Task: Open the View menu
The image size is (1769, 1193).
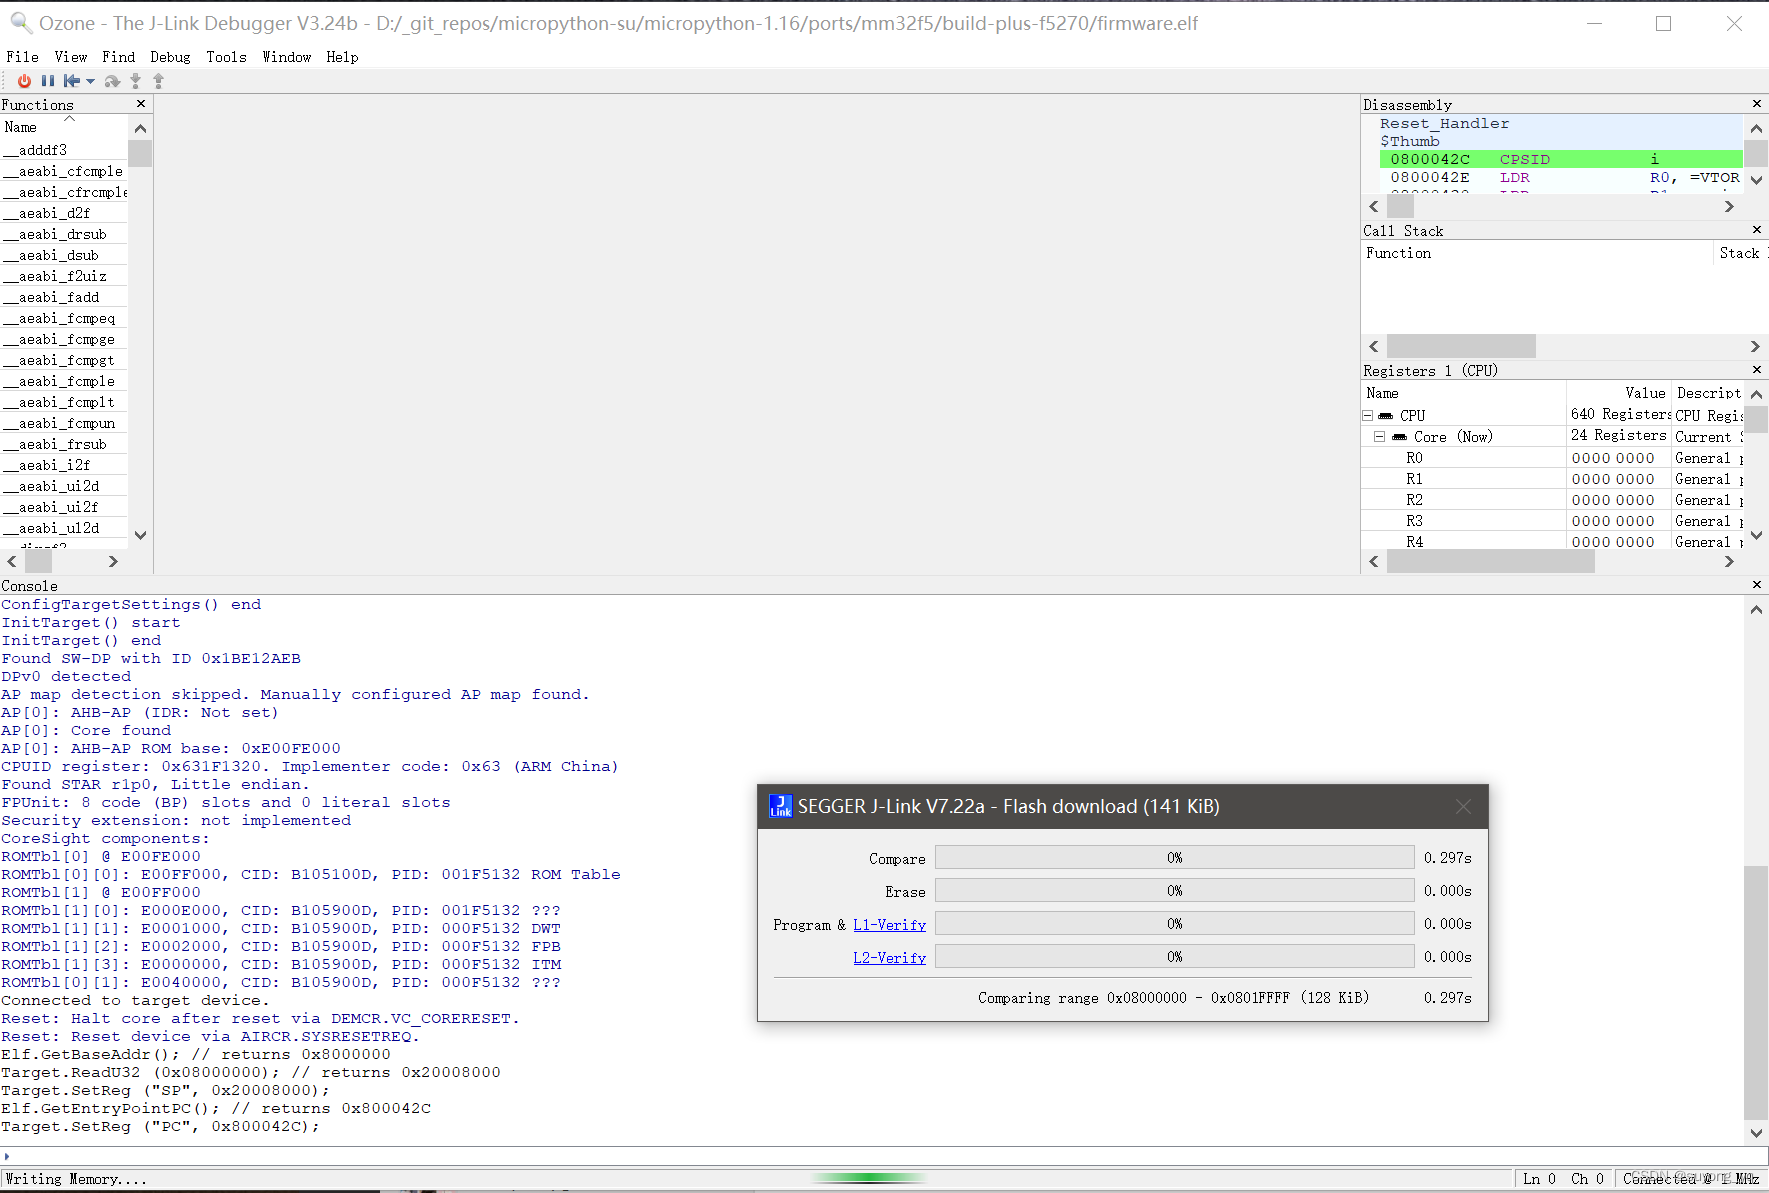Action: (x=71, y=57)
